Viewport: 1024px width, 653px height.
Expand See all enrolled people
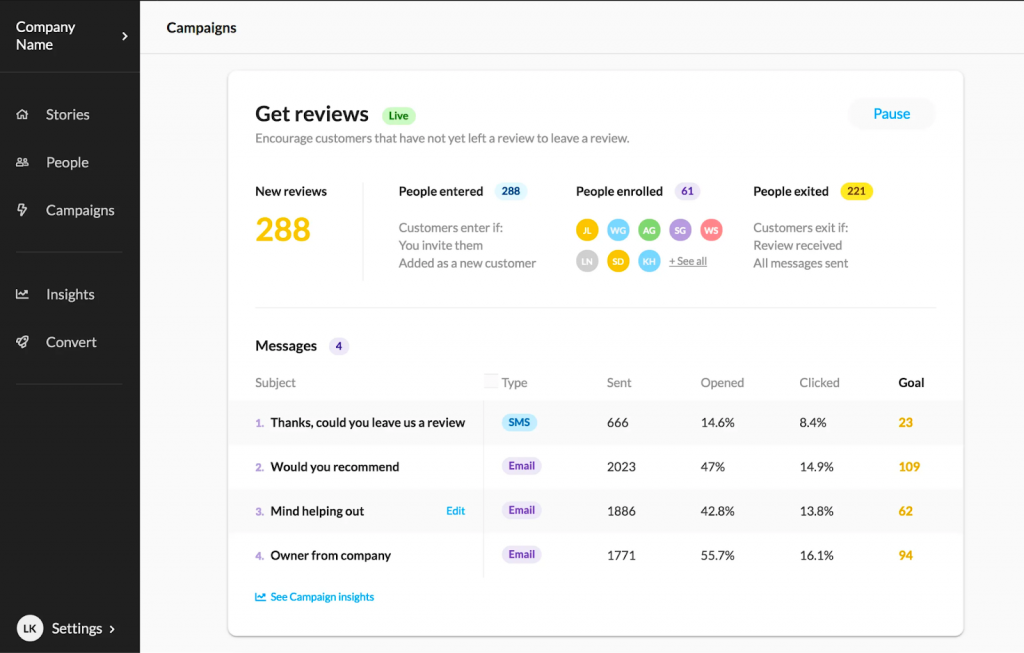coord(687,261)
